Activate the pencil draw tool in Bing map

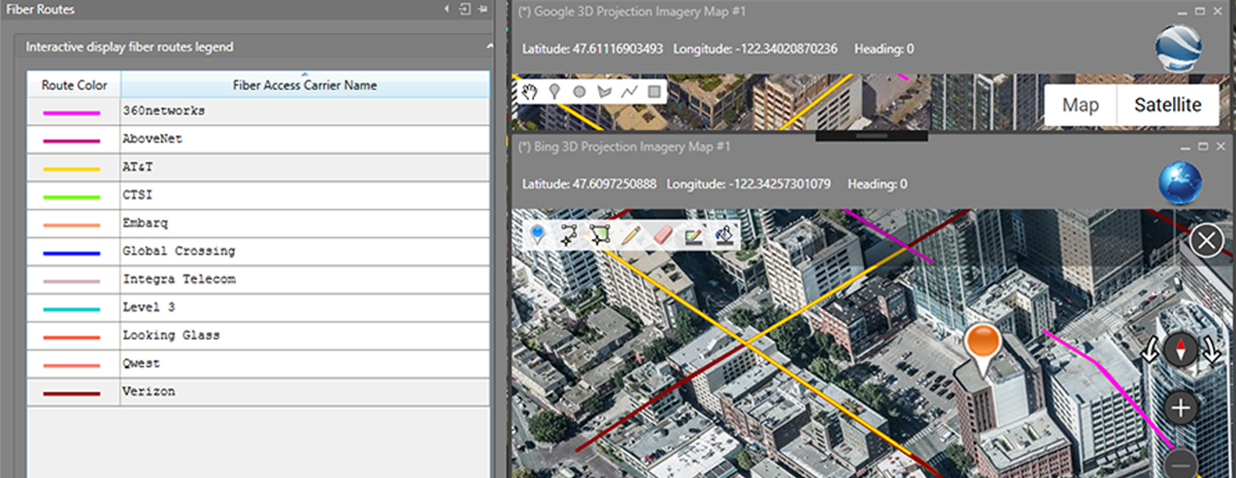point(631,235)
